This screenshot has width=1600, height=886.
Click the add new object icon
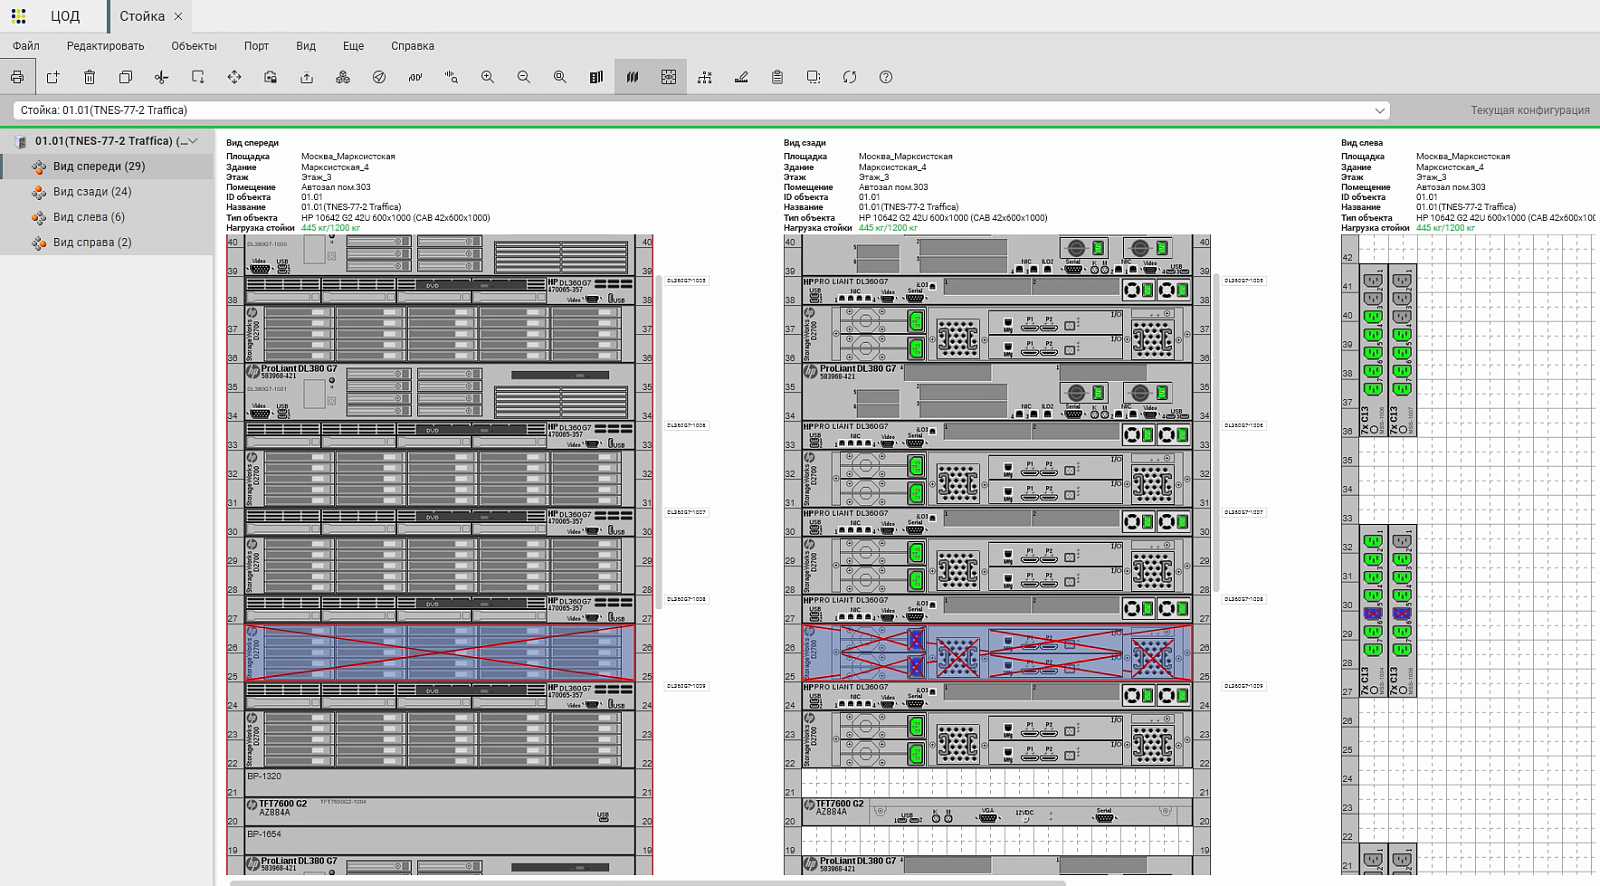click(x=53, y=77)
